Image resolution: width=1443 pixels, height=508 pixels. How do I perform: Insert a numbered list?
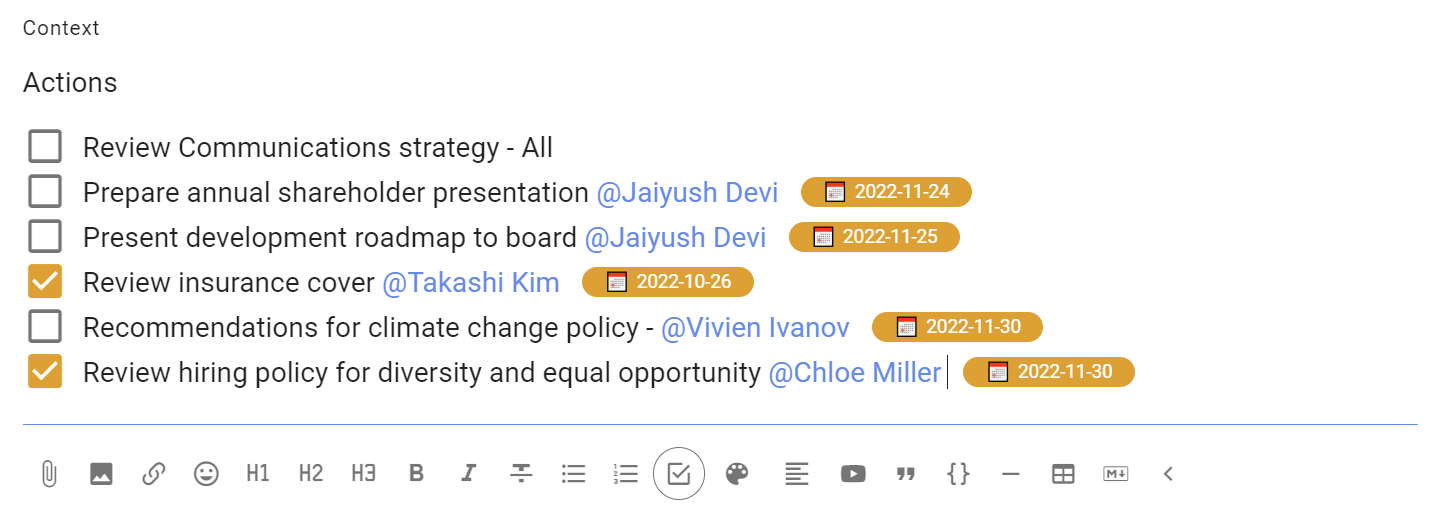pyautogui.click(x=626, y=474)
